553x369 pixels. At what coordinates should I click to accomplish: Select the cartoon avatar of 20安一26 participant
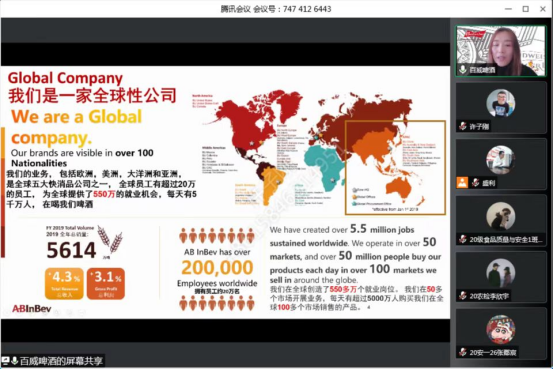click(x=500, y=329)
